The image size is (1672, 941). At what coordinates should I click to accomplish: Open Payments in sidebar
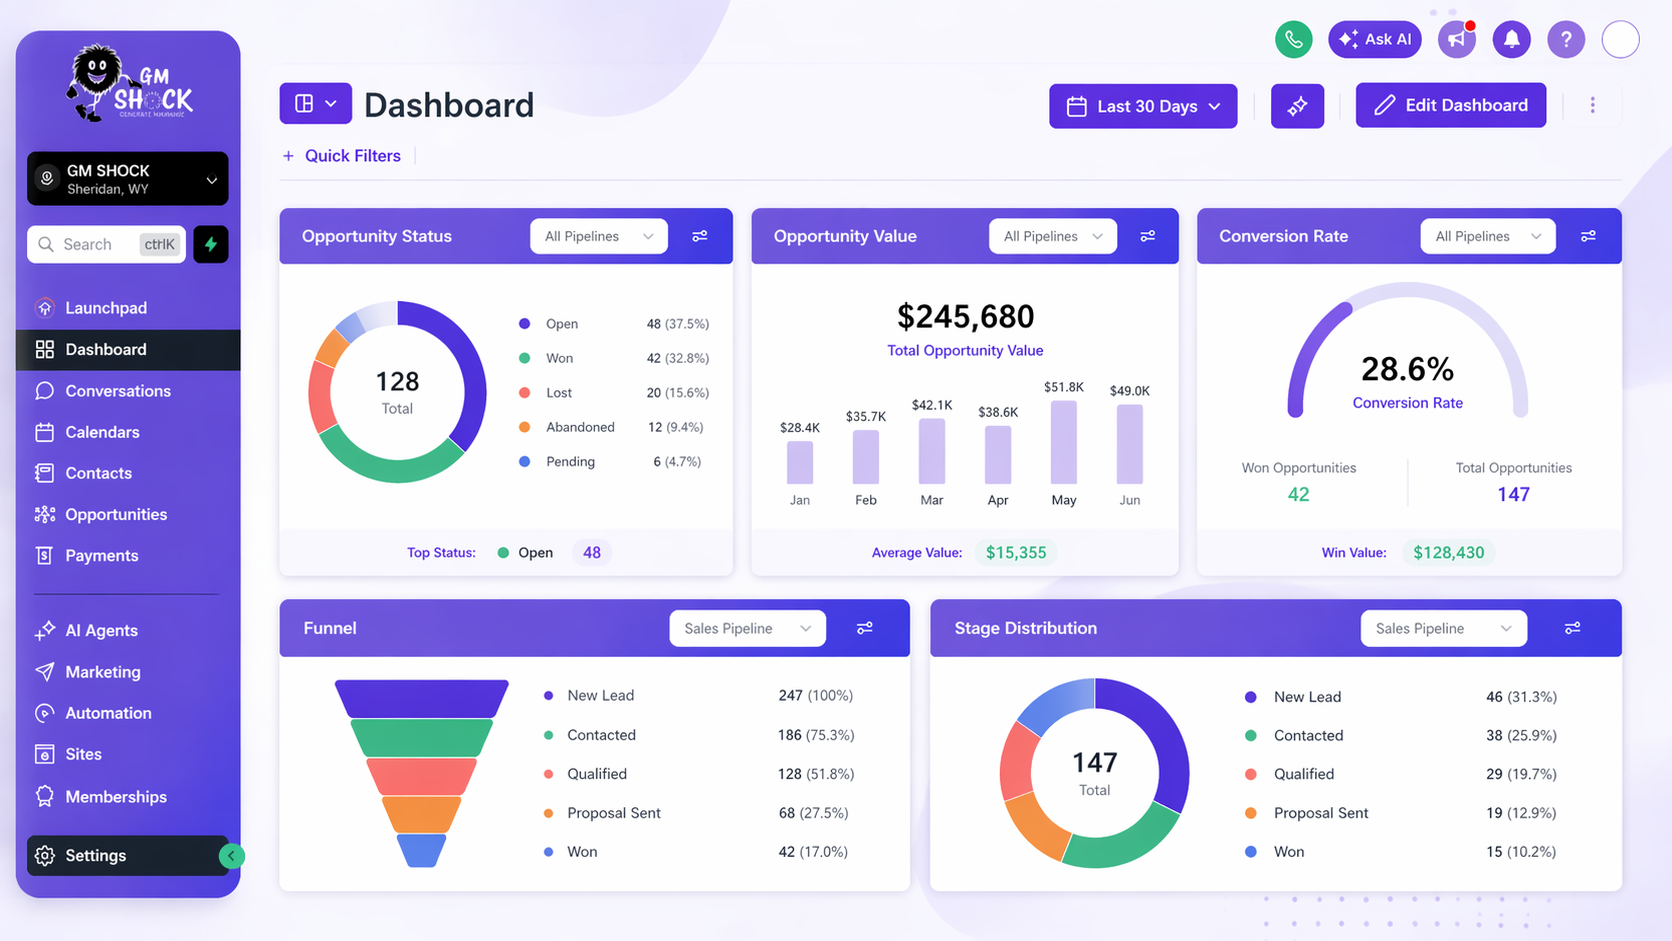click(x=128, y=555)
